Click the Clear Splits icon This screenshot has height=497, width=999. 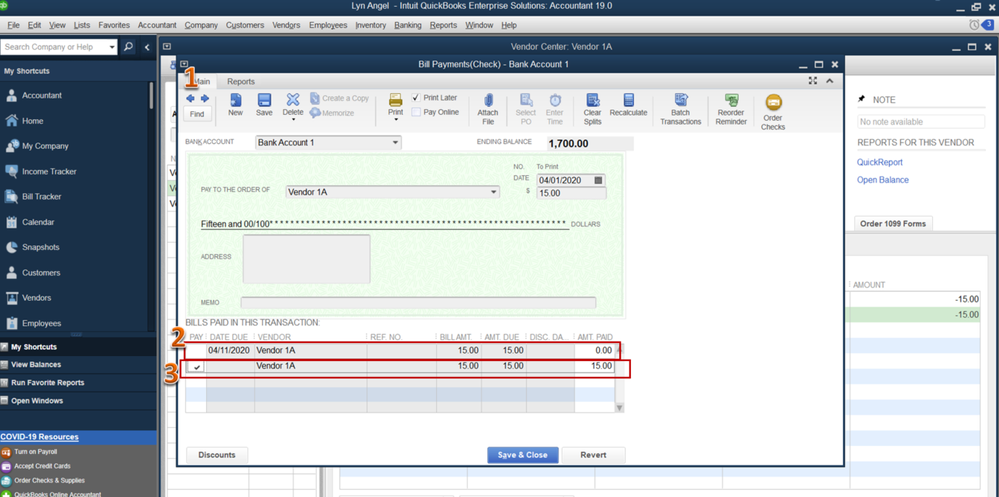593,100
